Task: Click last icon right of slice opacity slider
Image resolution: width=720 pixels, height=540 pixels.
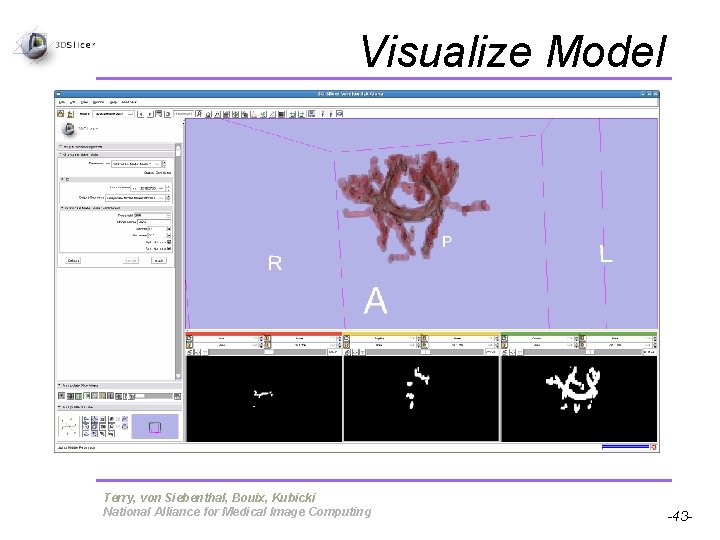Action: [x=178, y=396]
